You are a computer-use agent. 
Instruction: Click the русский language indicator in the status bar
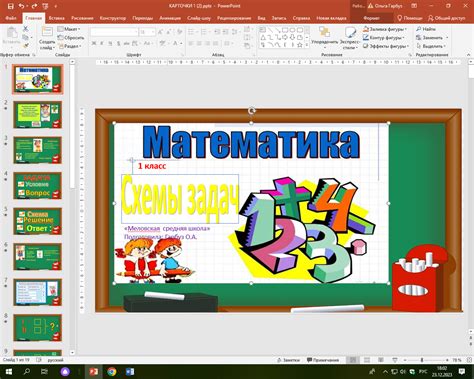tap(55, 360)
